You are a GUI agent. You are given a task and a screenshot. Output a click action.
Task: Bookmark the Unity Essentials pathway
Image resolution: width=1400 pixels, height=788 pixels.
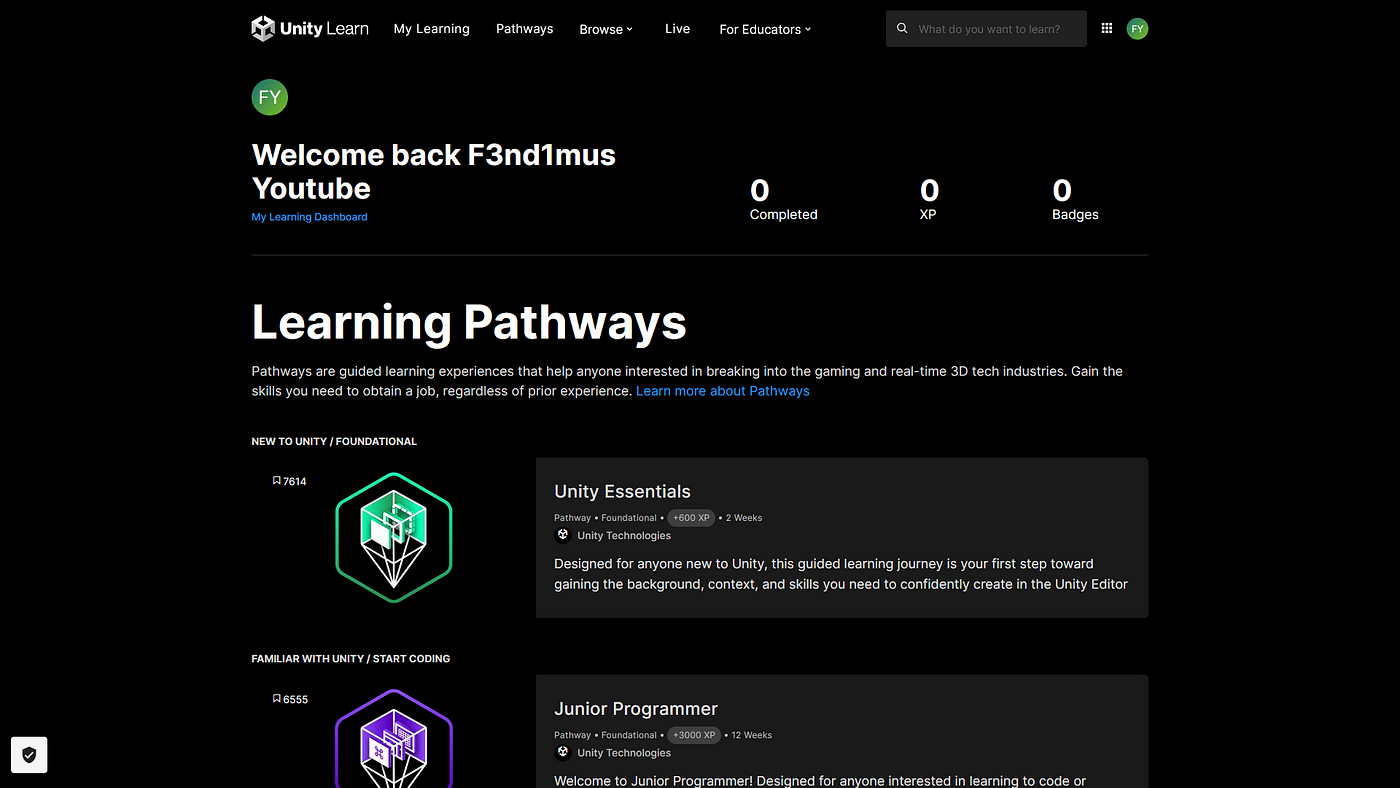[x=277, y=481]
